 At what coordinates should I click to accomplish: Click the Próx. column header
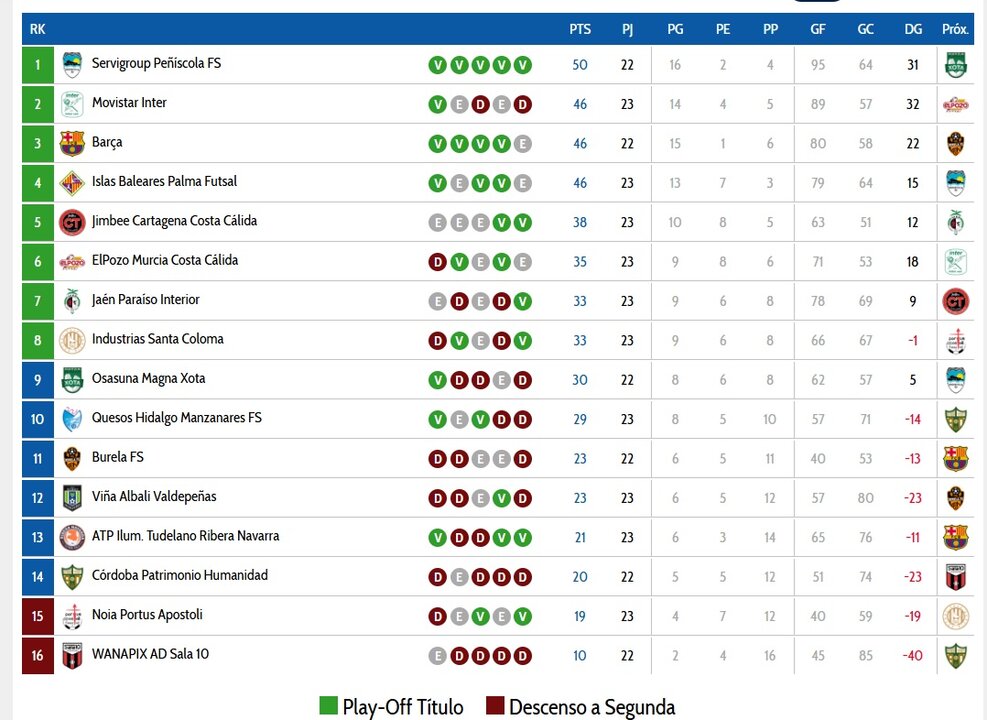(x=955, y=29)
